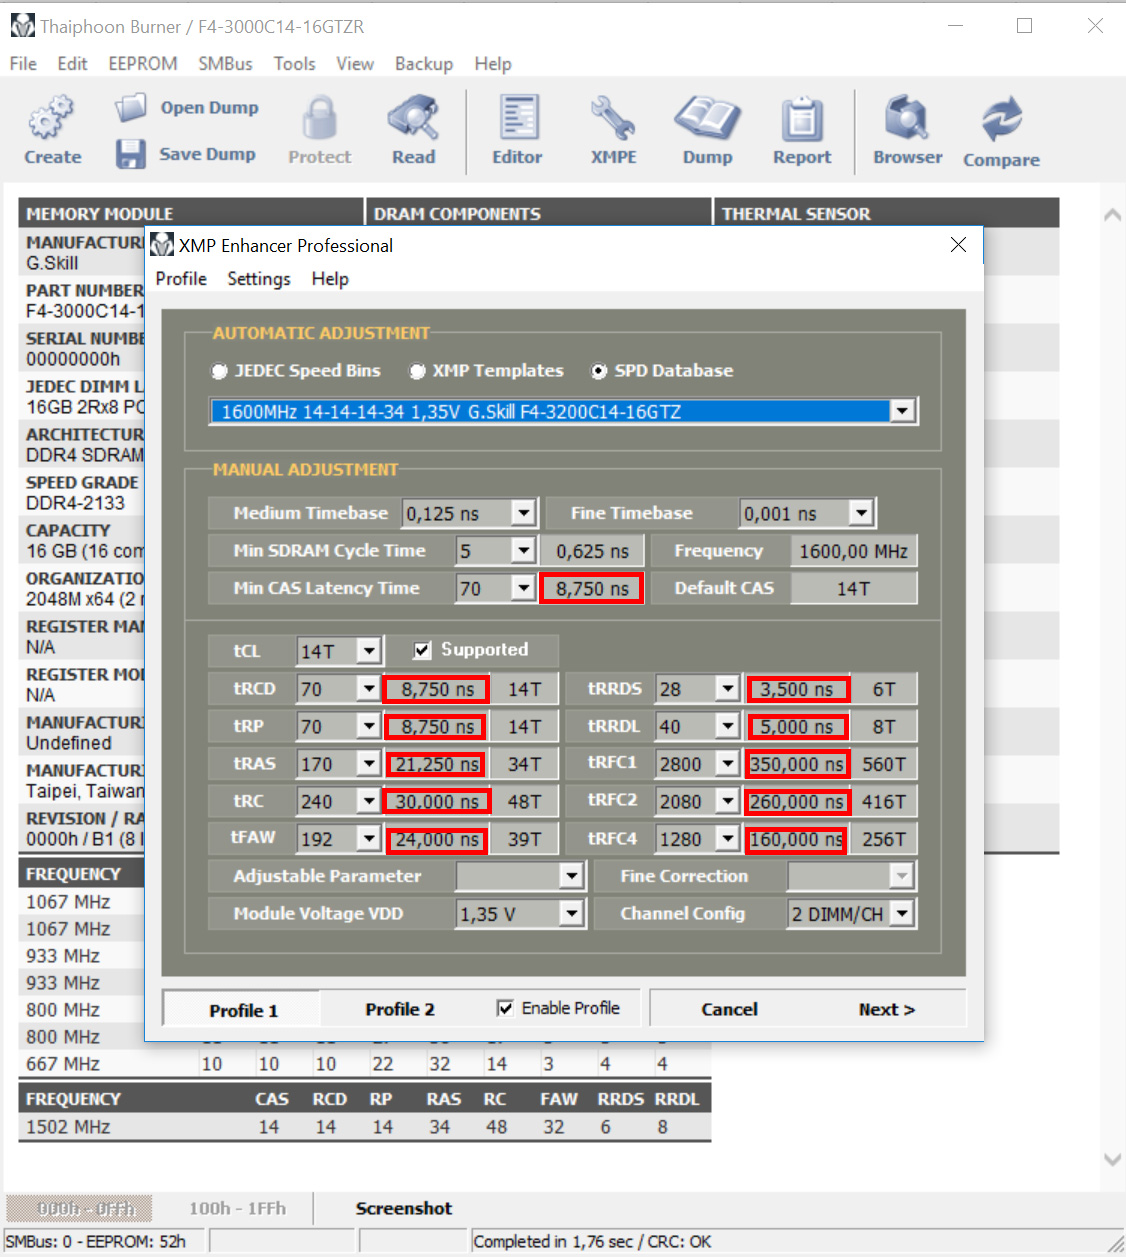Select JEDEC Speed Bins radio button
Screen dimensions: 1126x1257
click(219, 371)
